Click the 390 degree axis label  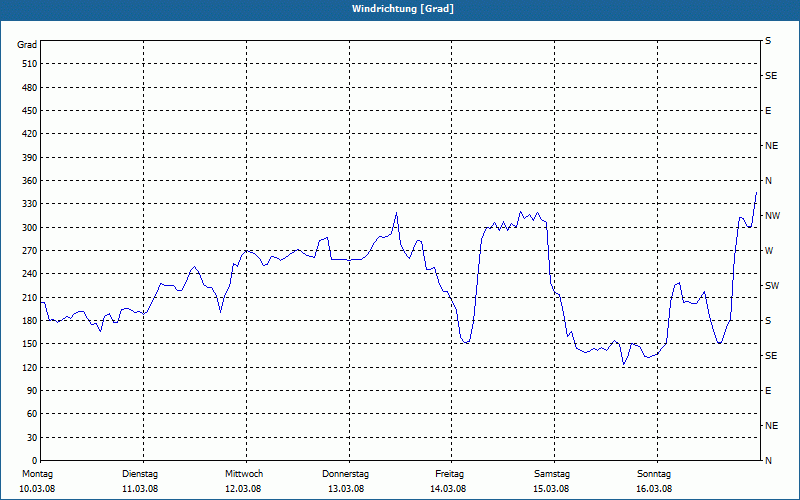[29, 158]
